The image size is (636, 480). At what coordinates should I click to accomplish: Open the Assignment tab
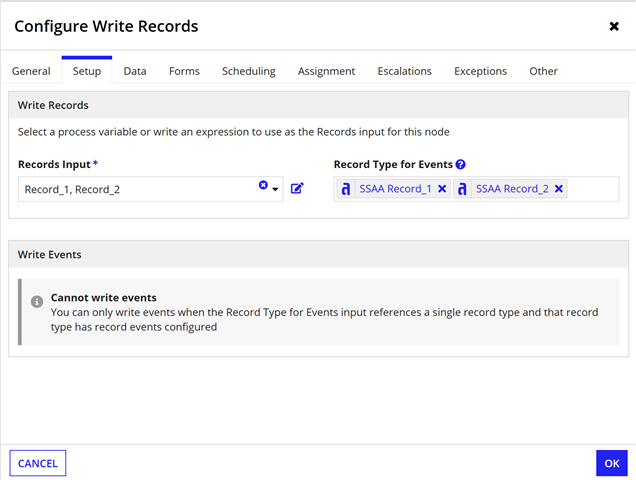(327, 71)
